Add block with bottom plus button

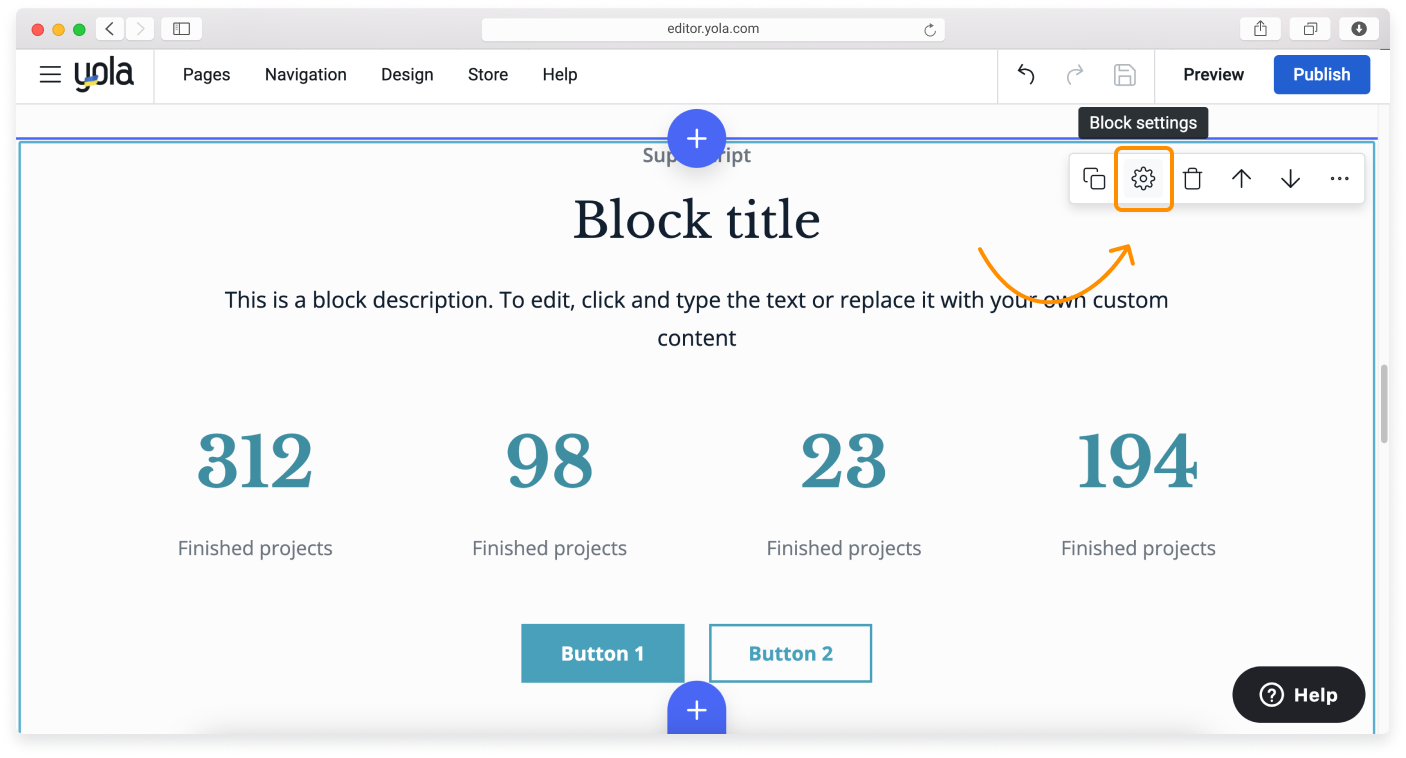pyautogui.click(x=697, y=710)
